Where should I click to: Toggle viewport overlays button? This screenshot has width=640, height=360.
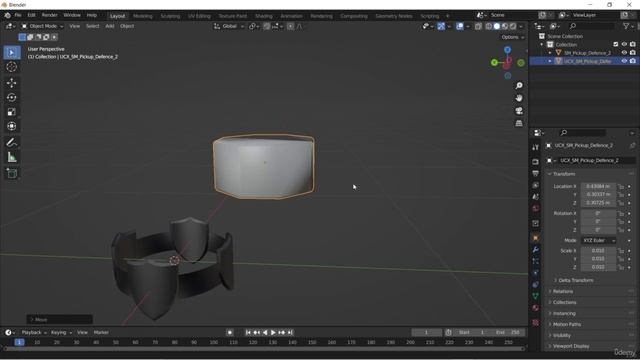[x=460, y=26]
